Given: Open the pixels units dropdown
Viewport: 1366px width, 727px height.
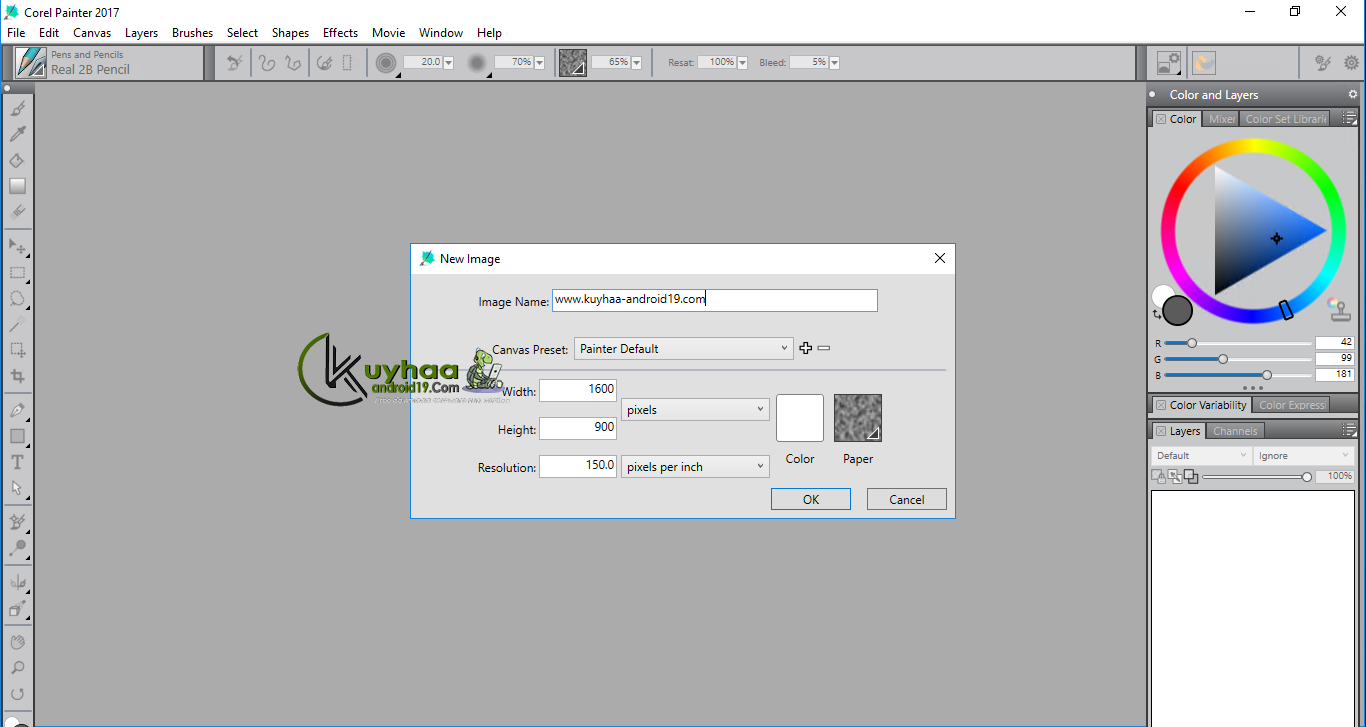Looking at the screenshot, I should [x=695, y=410].
